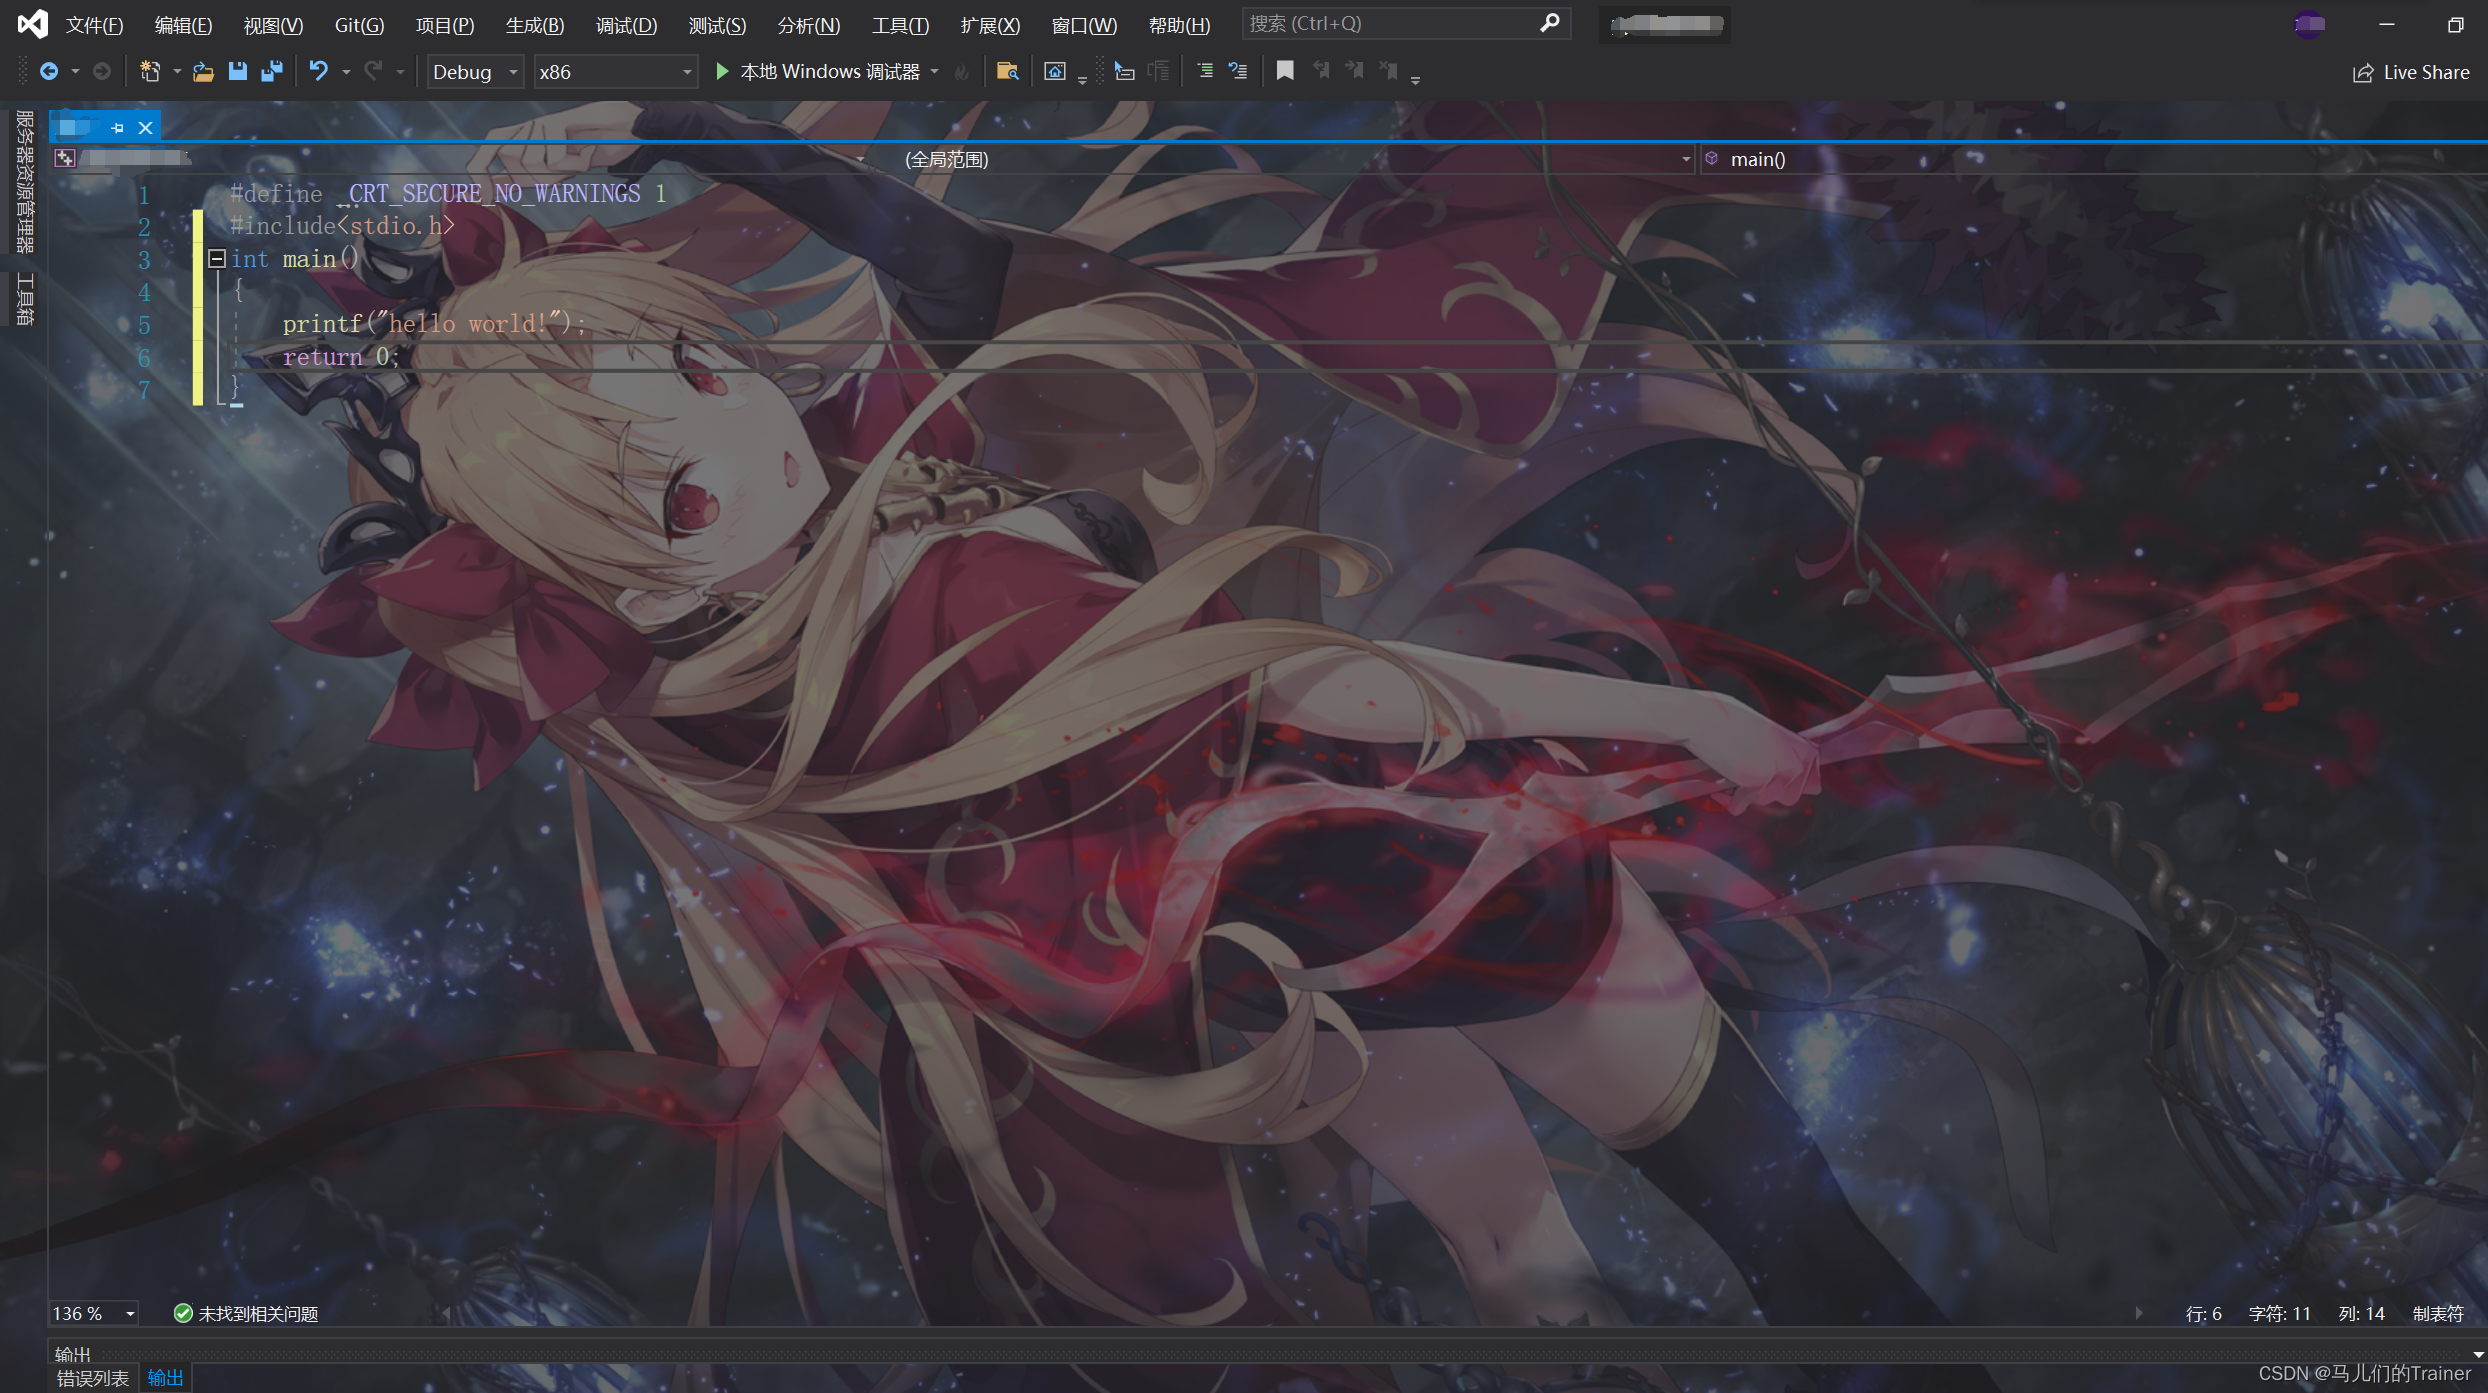Redo the last undone edit
This screenshot has width=2488, height=1393.
click(x=373, y=71)
